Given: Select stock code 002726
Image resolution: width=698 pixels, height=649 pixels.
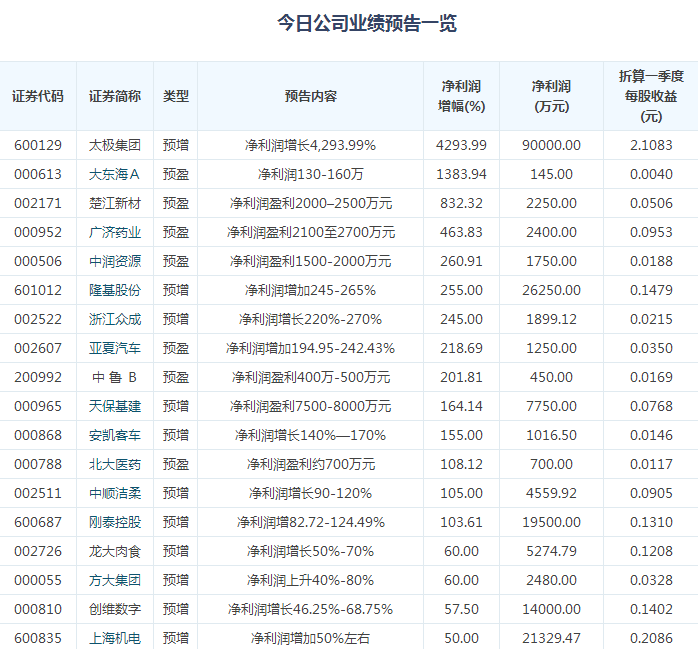Looking at the screenshot, I should [38, 552].
